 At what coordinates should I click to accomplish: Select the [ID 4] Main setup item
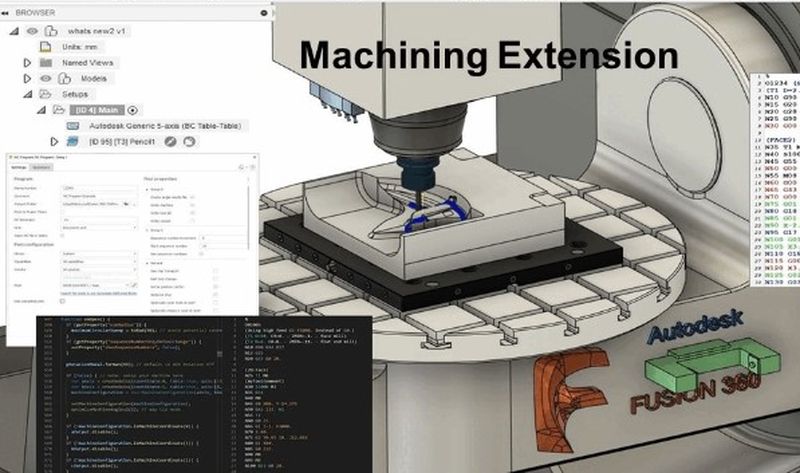tap(97, 110)
